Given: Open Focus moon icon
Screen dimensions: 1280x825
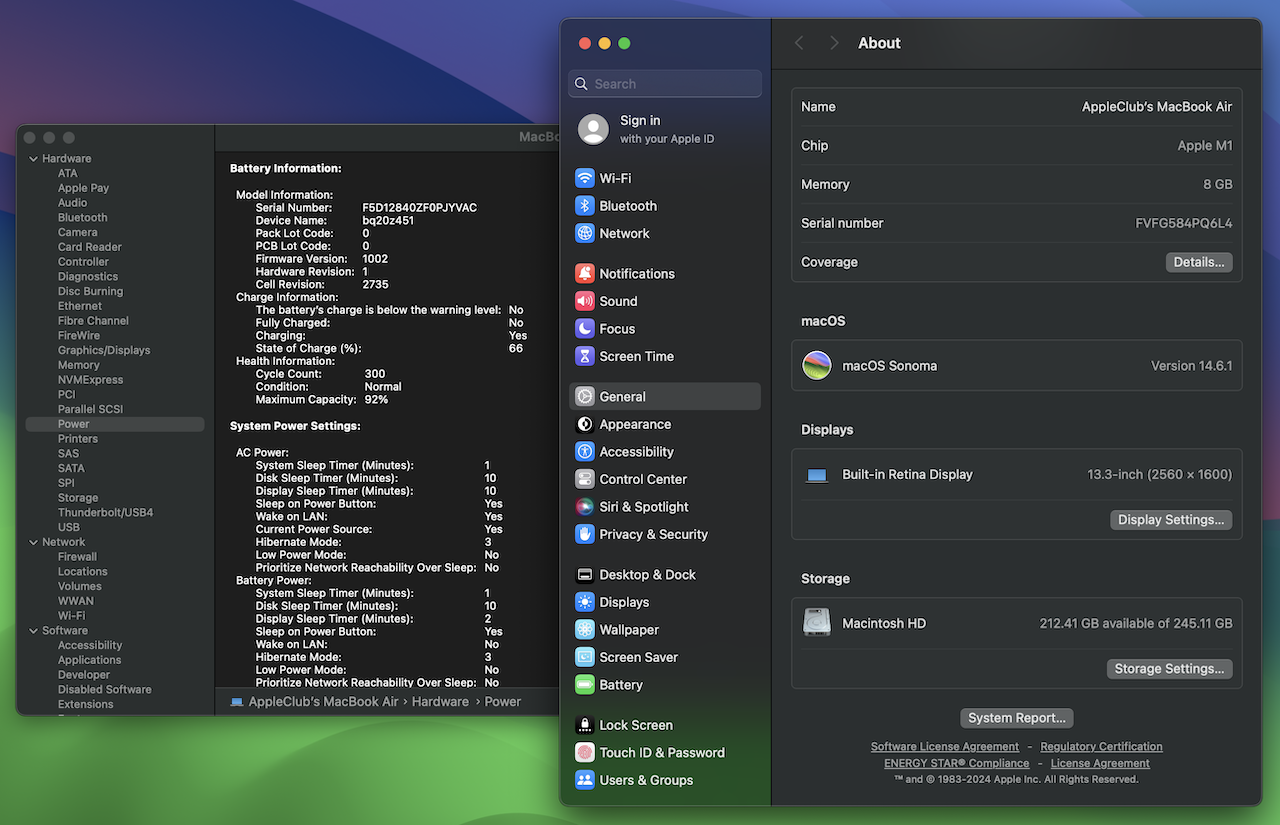Looking at the screenshot, I should (585, 328).
